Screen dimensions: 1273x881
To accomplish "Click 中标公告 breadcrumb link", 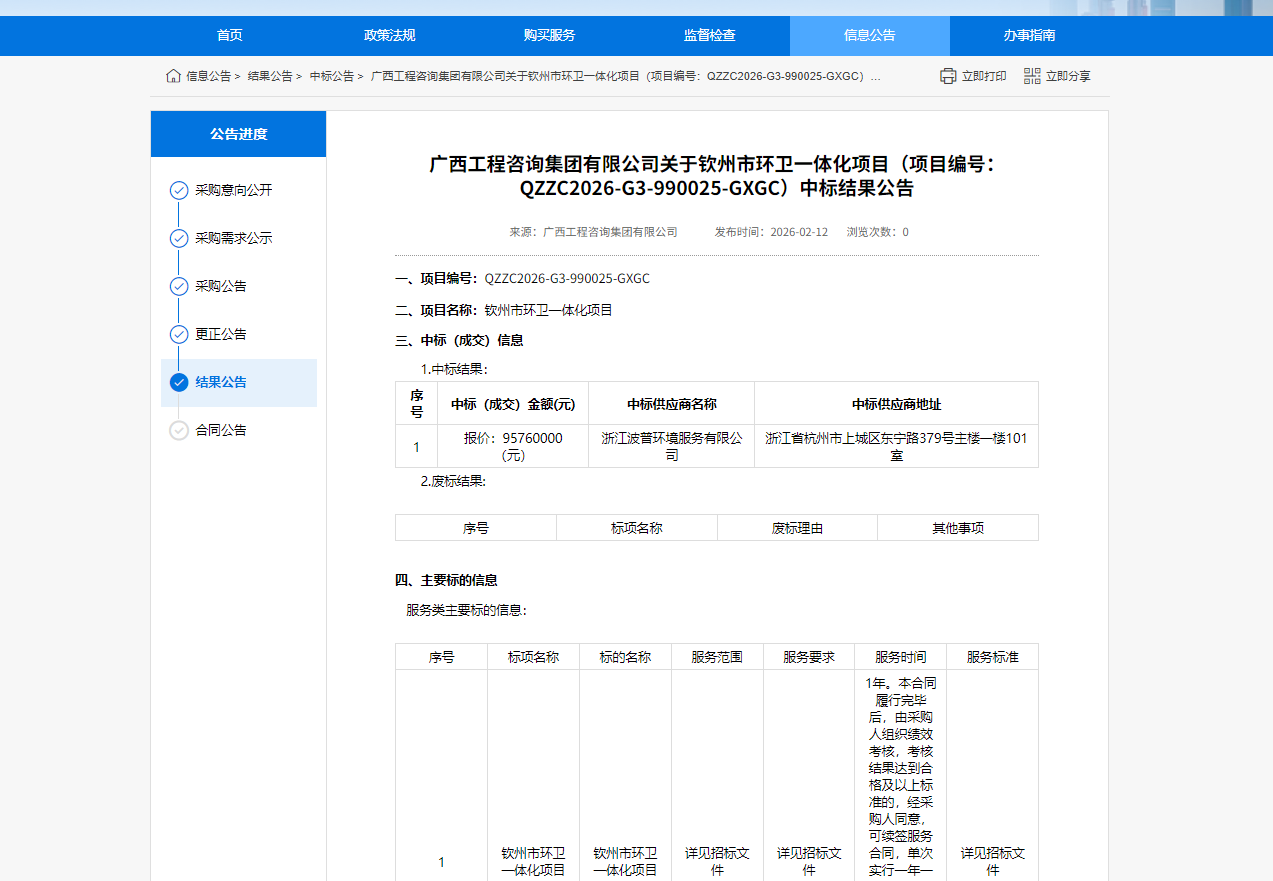I will (x=332, y=76).
